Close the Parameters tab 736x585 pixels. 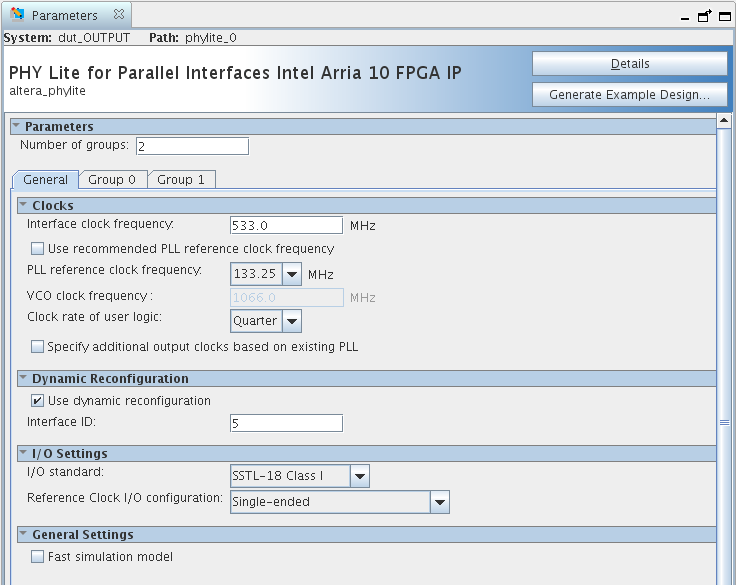119,15
